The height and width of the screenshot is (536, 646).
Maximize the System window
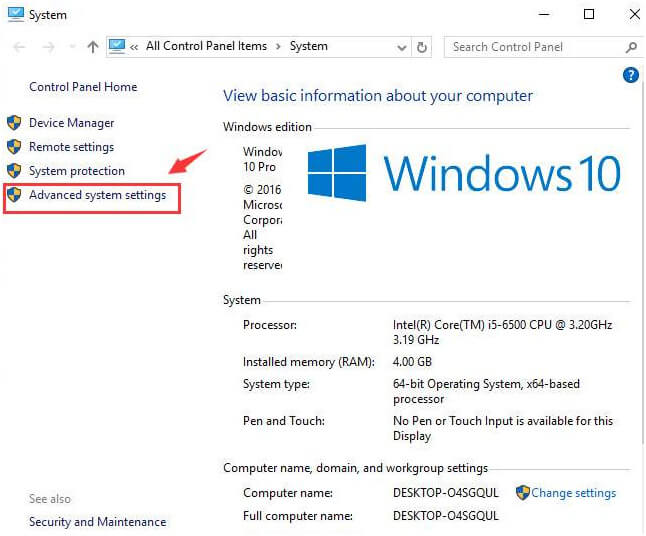pos(589,14)
